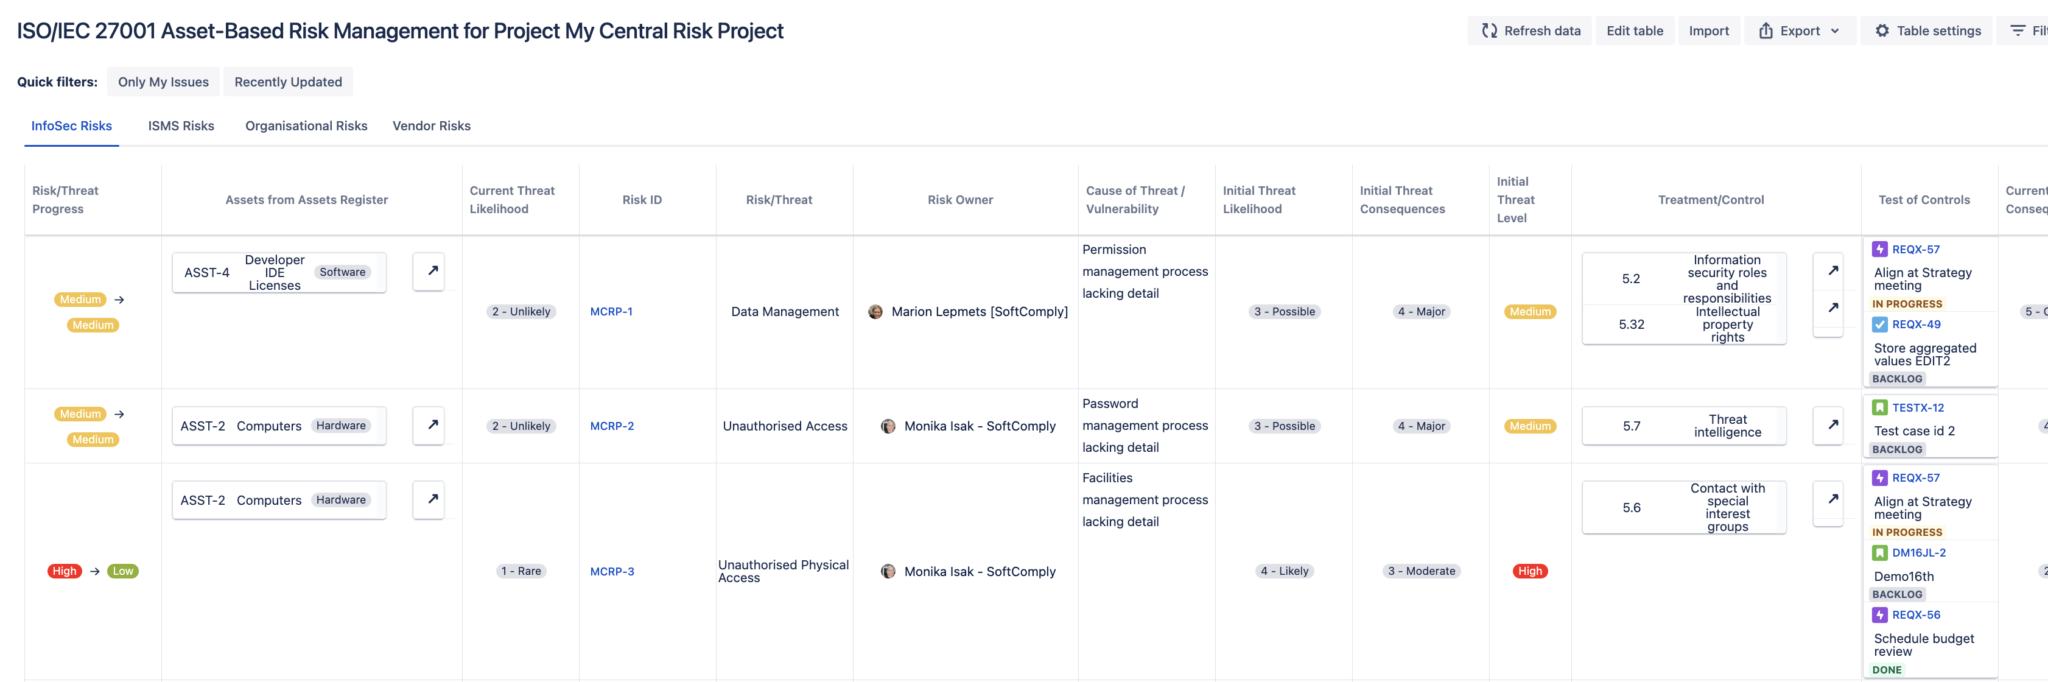Open the Filter options at top right
The image size is (2048, 682).
2028,31
